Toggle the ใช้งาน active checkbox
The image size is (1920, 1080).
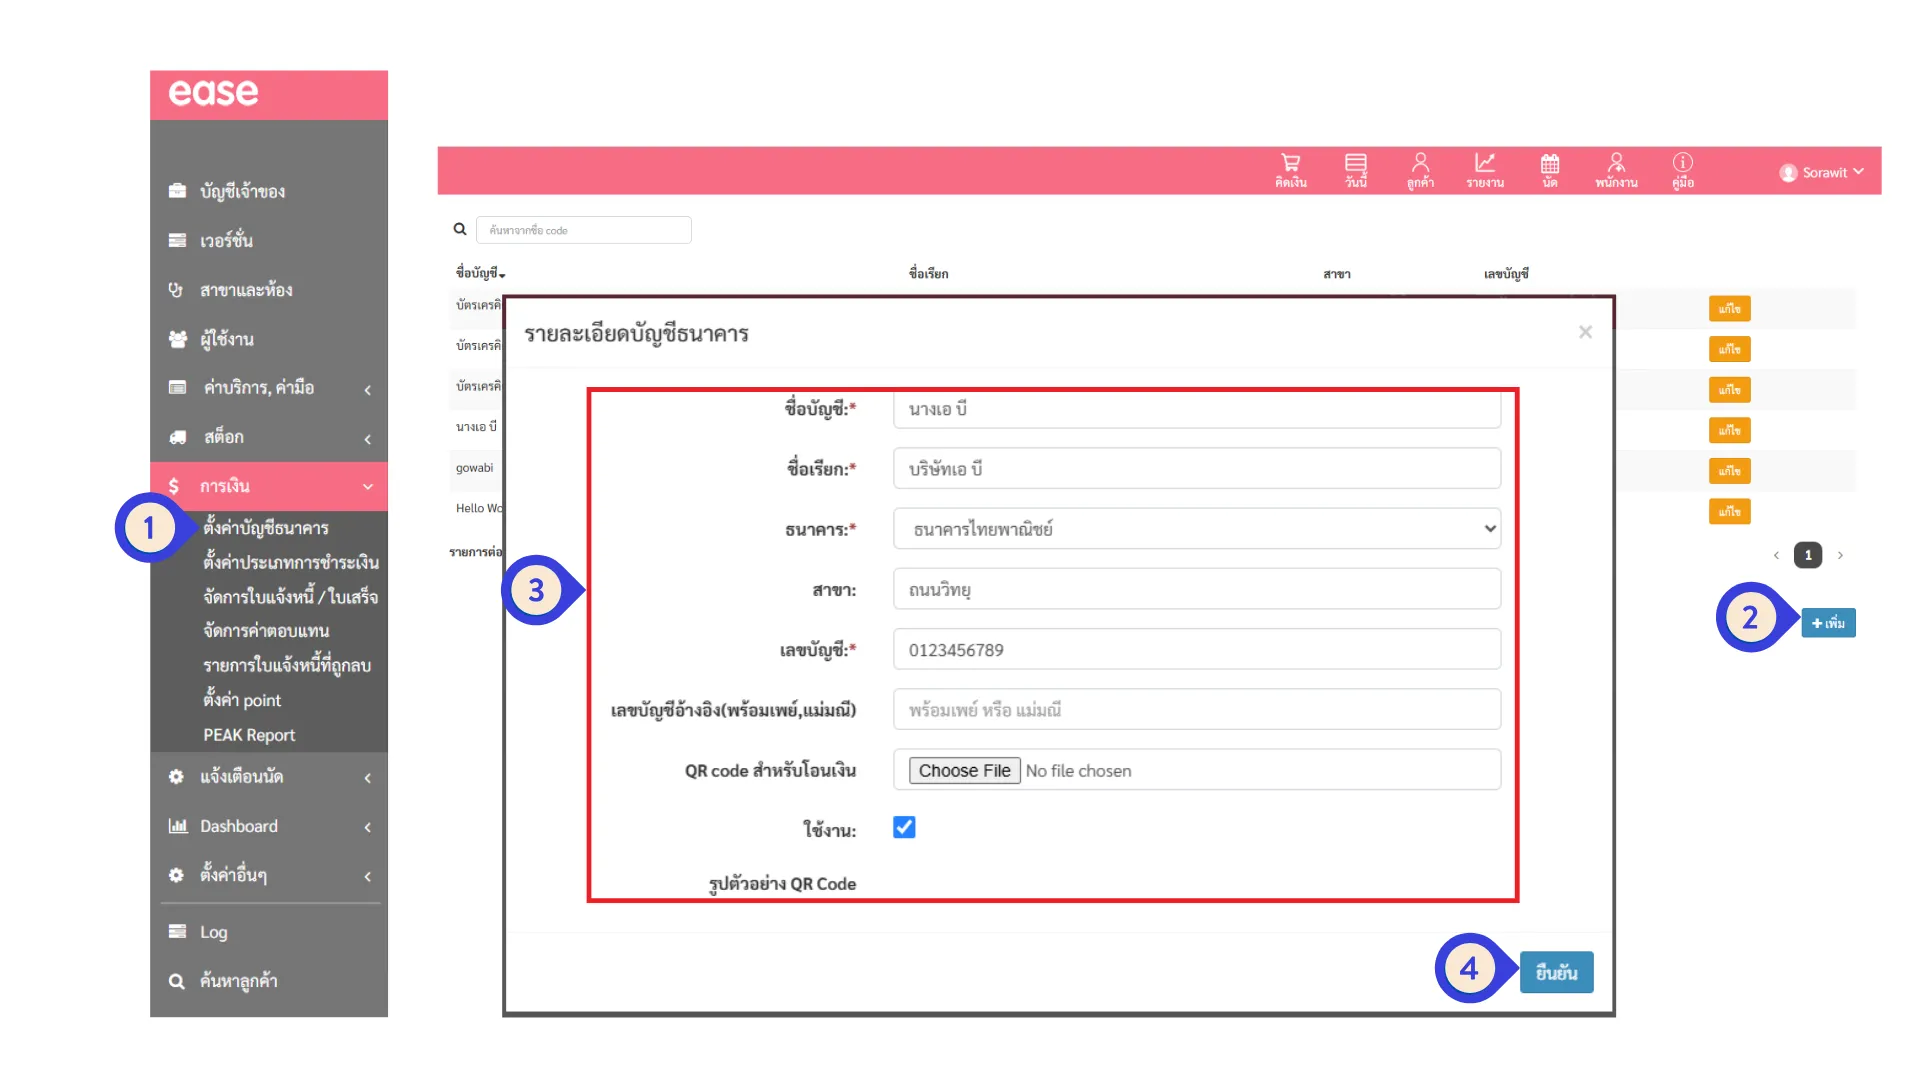coord(904,828)
